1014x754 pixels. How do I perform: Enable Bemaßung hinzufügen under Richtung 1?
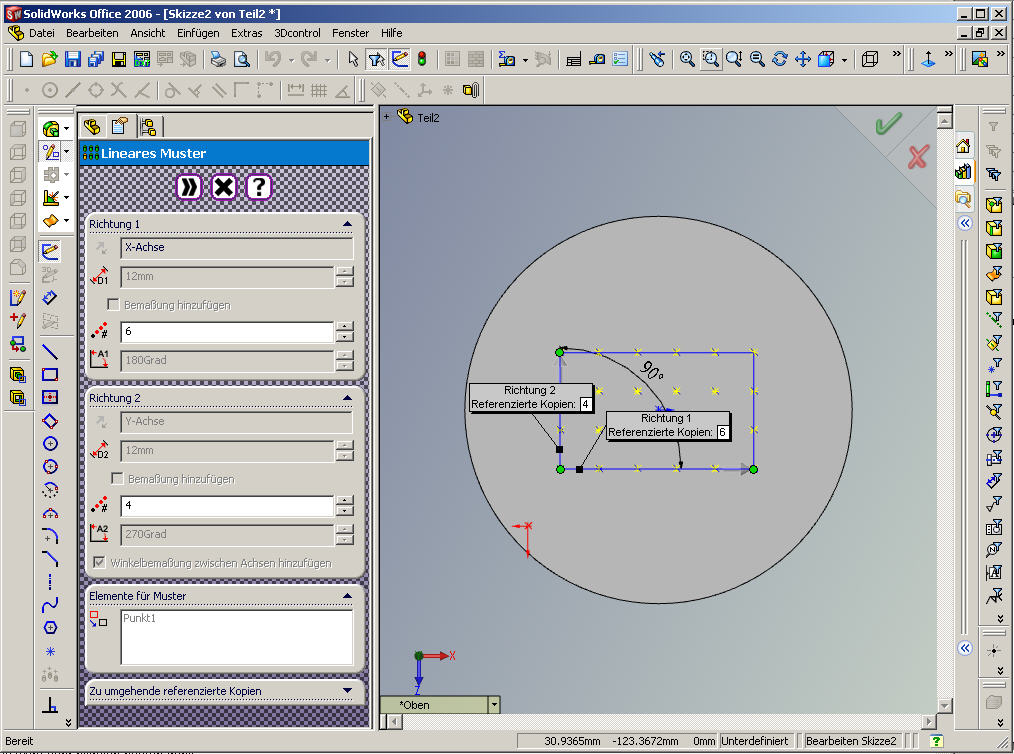114,305
